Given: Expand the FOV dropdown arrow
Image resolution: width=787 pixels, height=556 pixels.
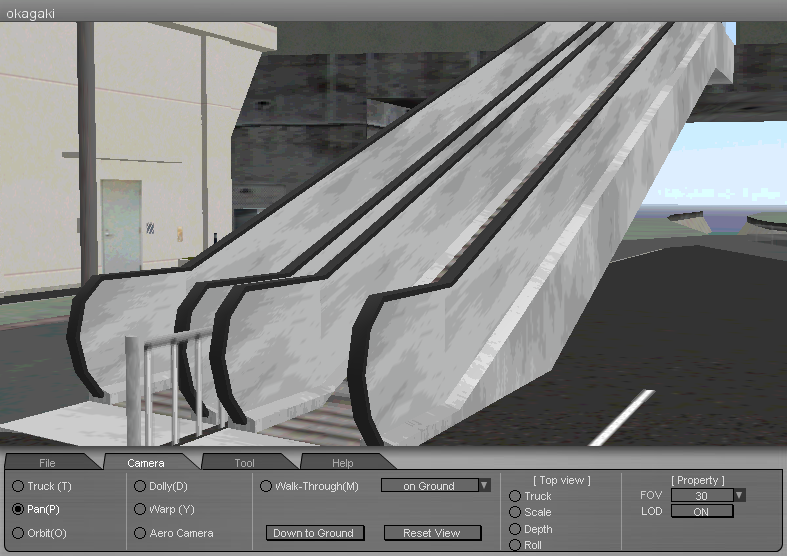Looking at the screenshot, I should pos(739,495).
